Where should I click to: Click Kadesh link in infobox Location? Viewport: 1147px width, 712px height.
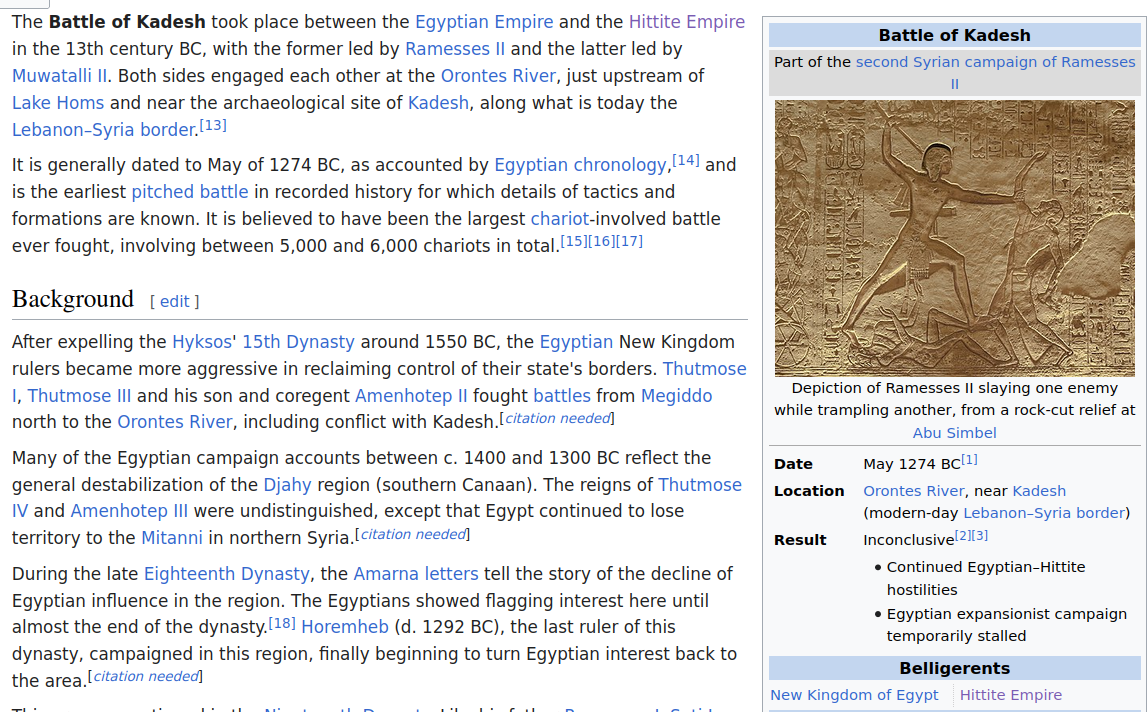[1039, 492]
